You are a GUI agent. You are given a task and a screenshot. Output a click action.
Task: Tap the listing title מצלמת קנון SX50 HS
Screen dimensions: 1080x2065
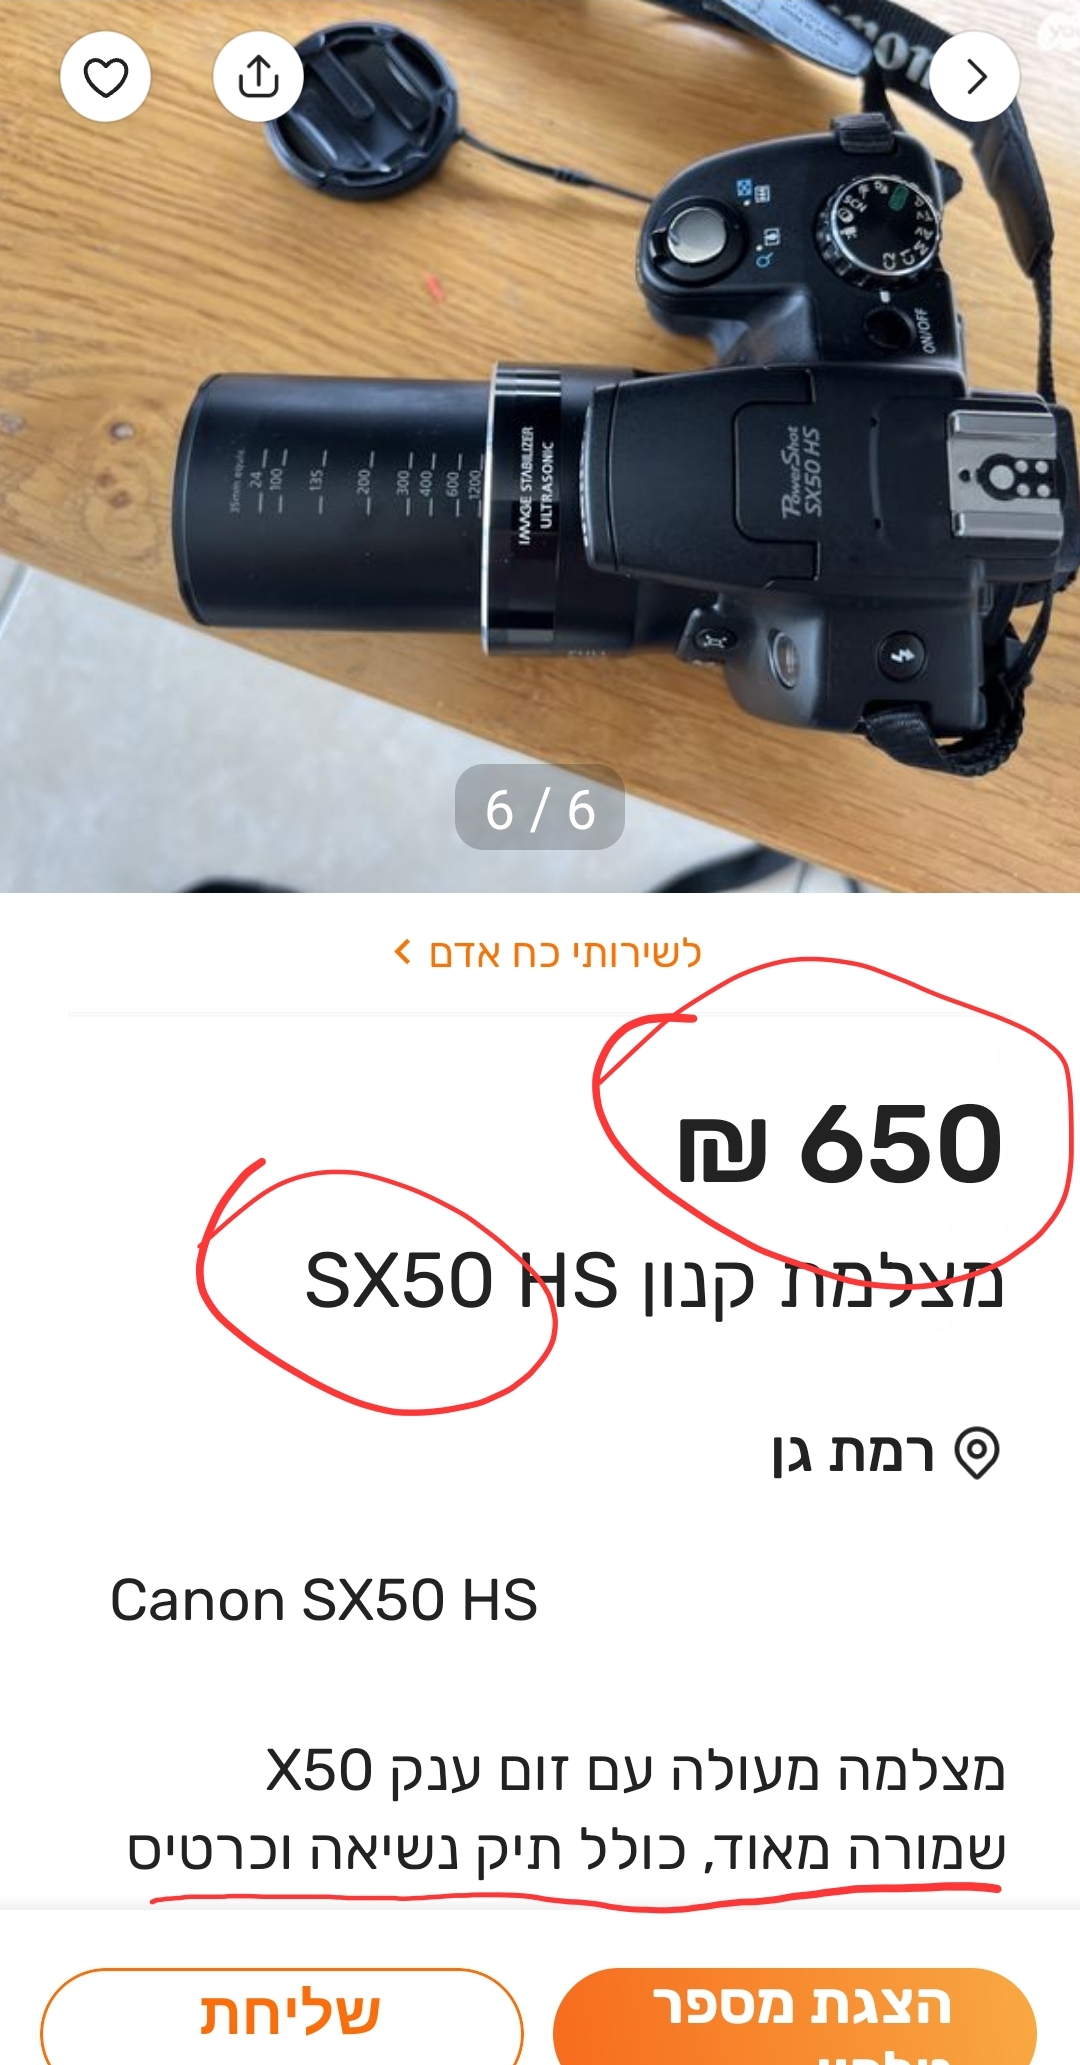point(654,1281)
